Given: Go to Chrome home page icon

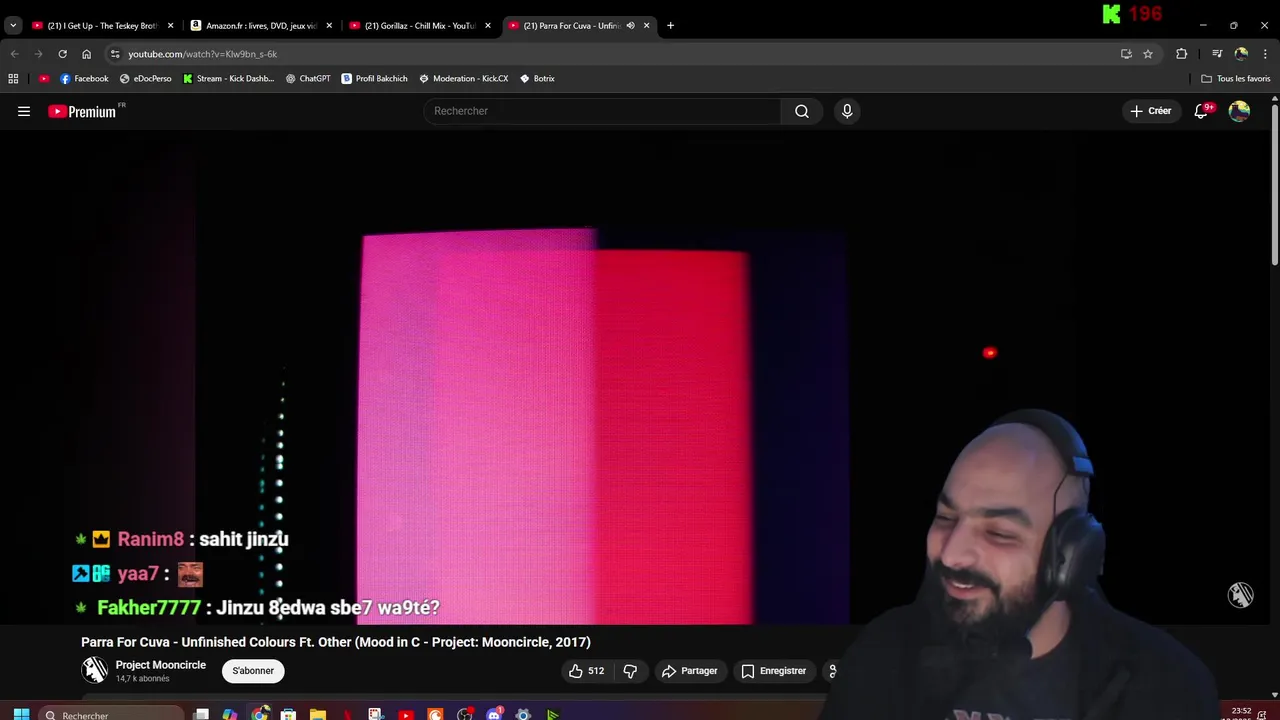Looking at the screenshot, I should click(86, 54).
